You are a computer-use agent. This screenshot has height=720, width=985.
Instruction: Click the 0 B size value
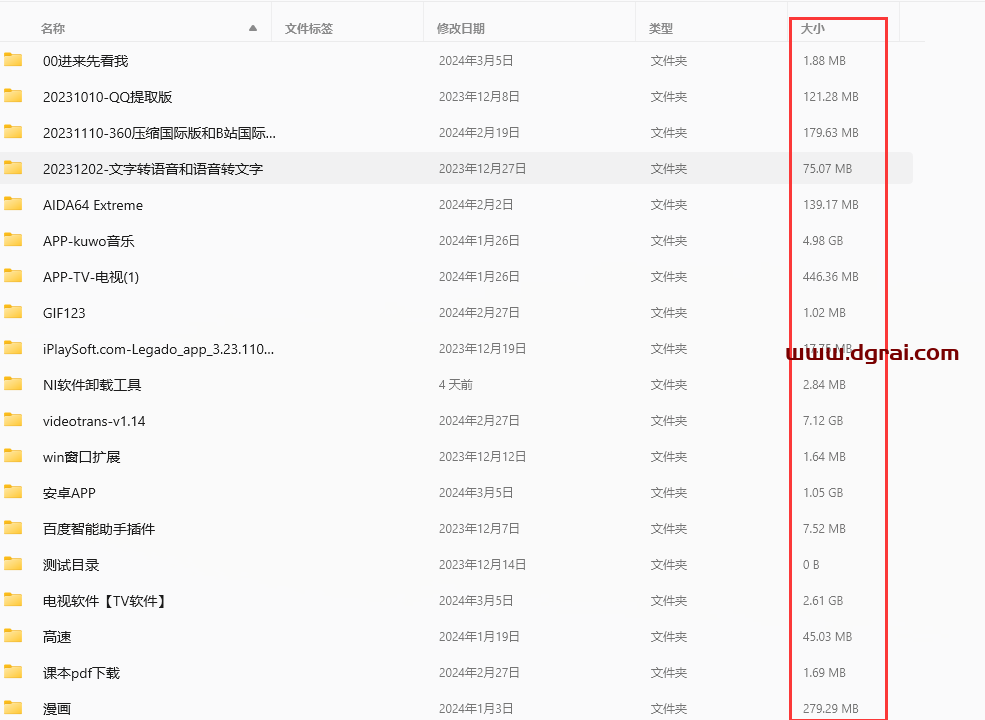811,565
